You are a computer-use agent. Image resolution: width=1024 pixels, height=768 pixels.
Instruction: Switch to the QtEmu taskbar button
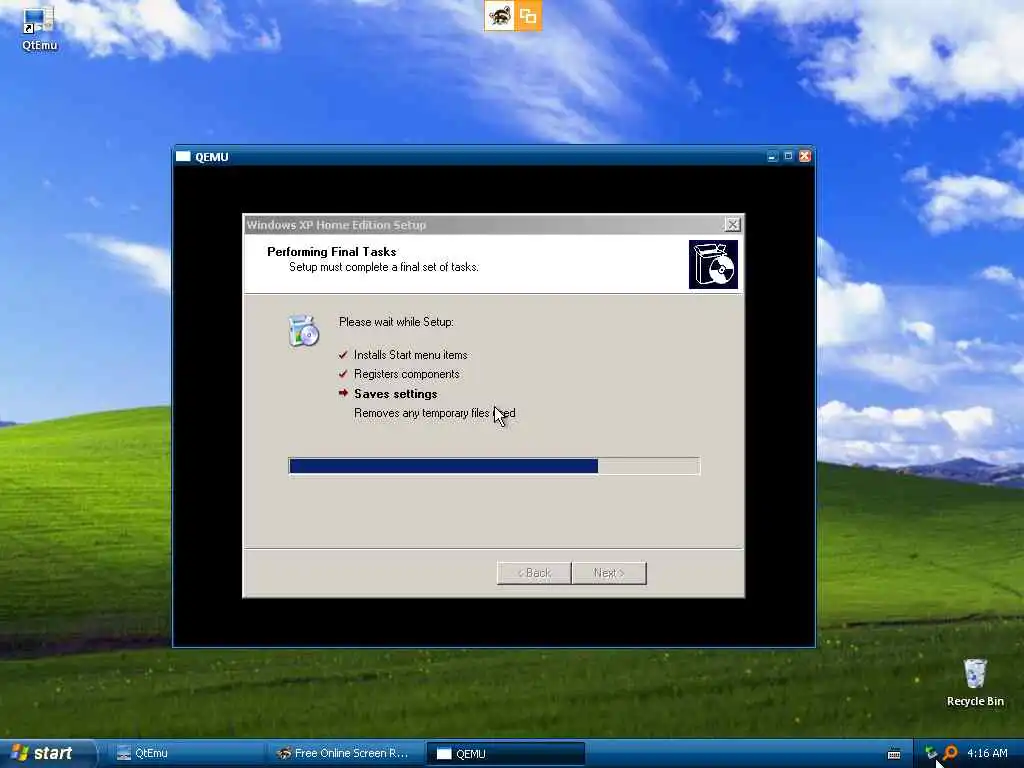(187, 754)
